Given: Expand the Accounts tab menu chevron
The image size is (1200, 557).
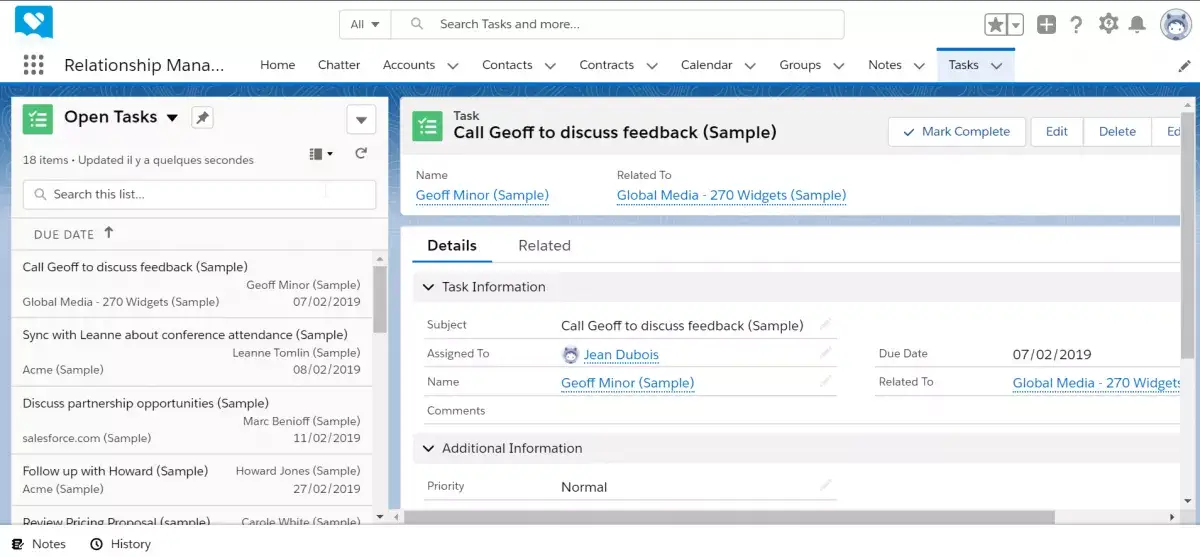Looking at the screenshot, I should [x=453, y=66].
